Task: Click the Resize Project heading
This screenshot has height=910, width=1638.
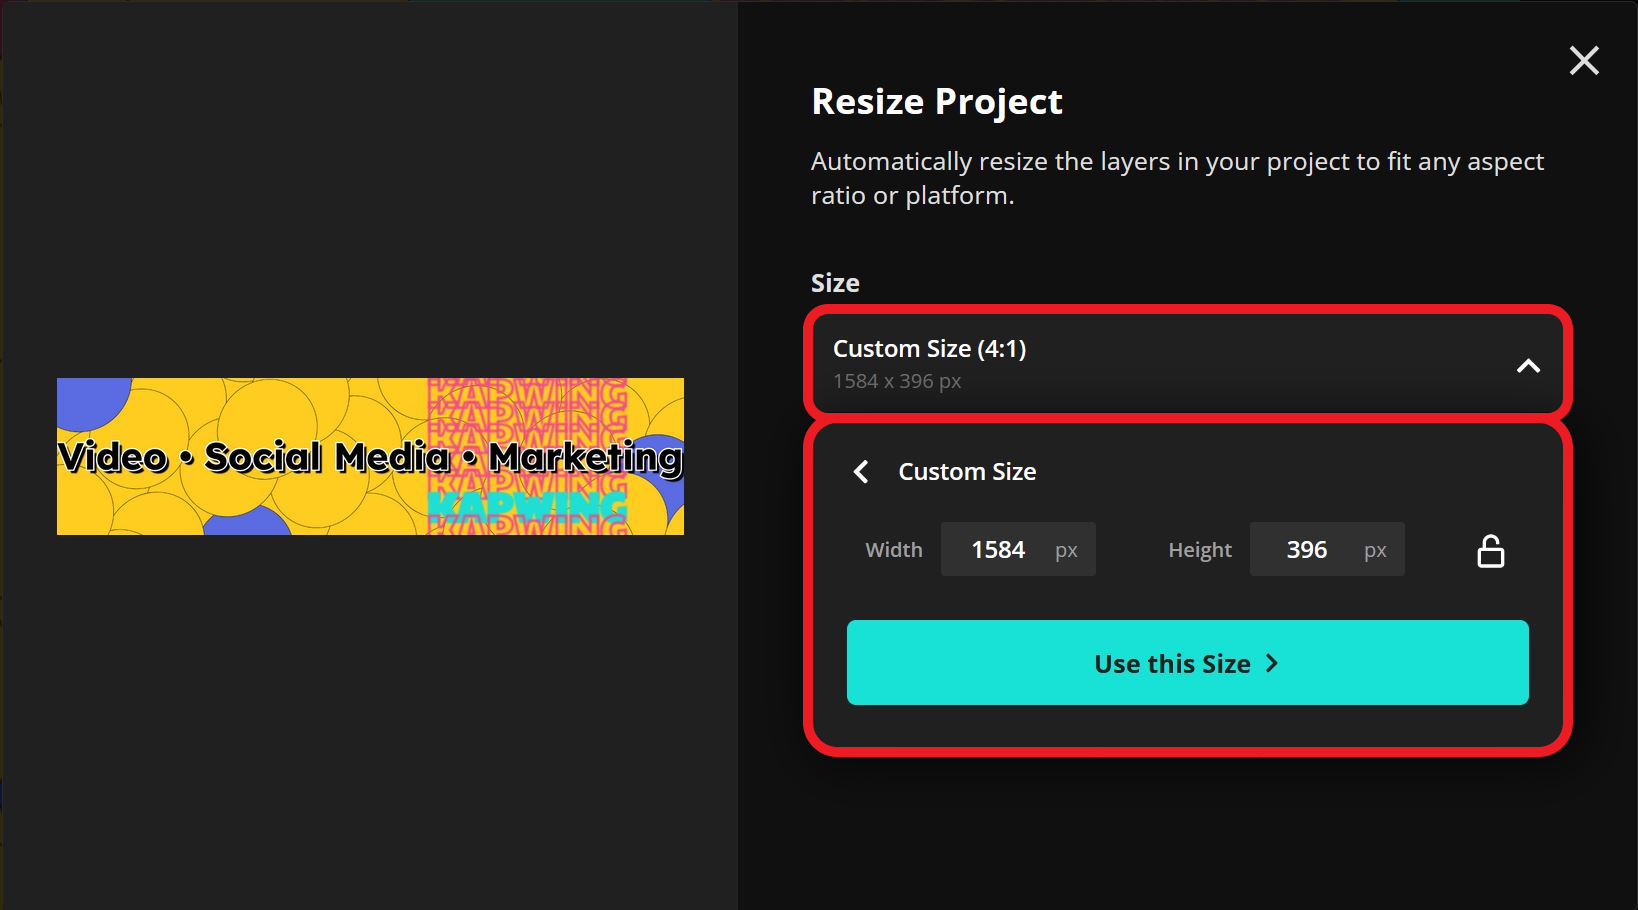Action: click(x=936, y=100)
